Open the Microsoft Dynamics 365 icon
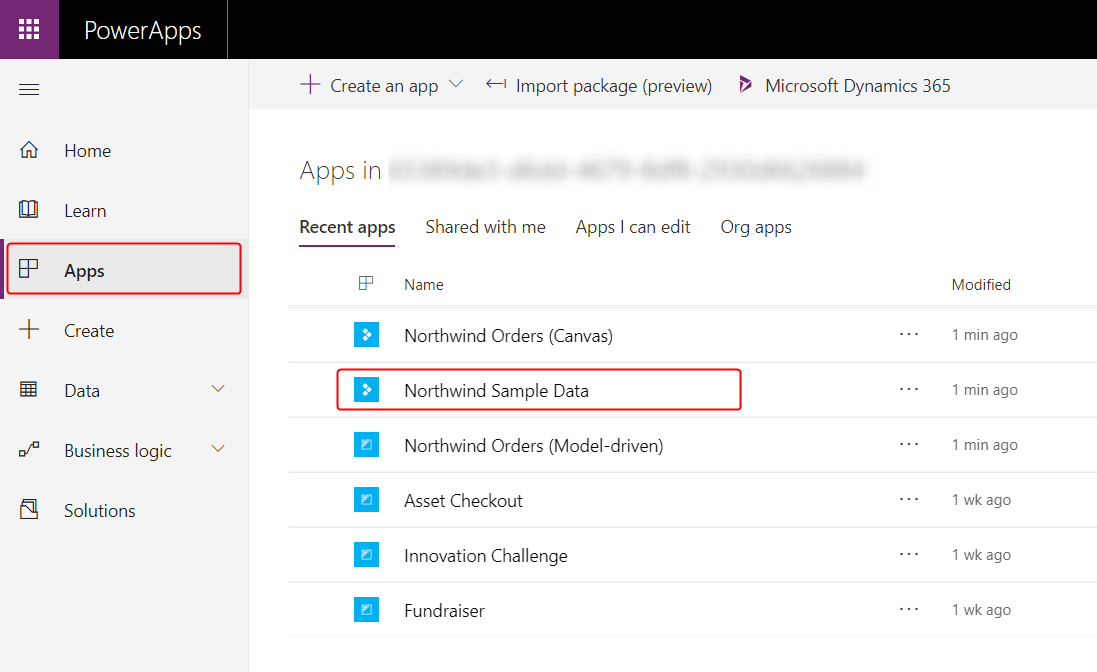This screenshot has width=1097, height=672. click(744, 85)
